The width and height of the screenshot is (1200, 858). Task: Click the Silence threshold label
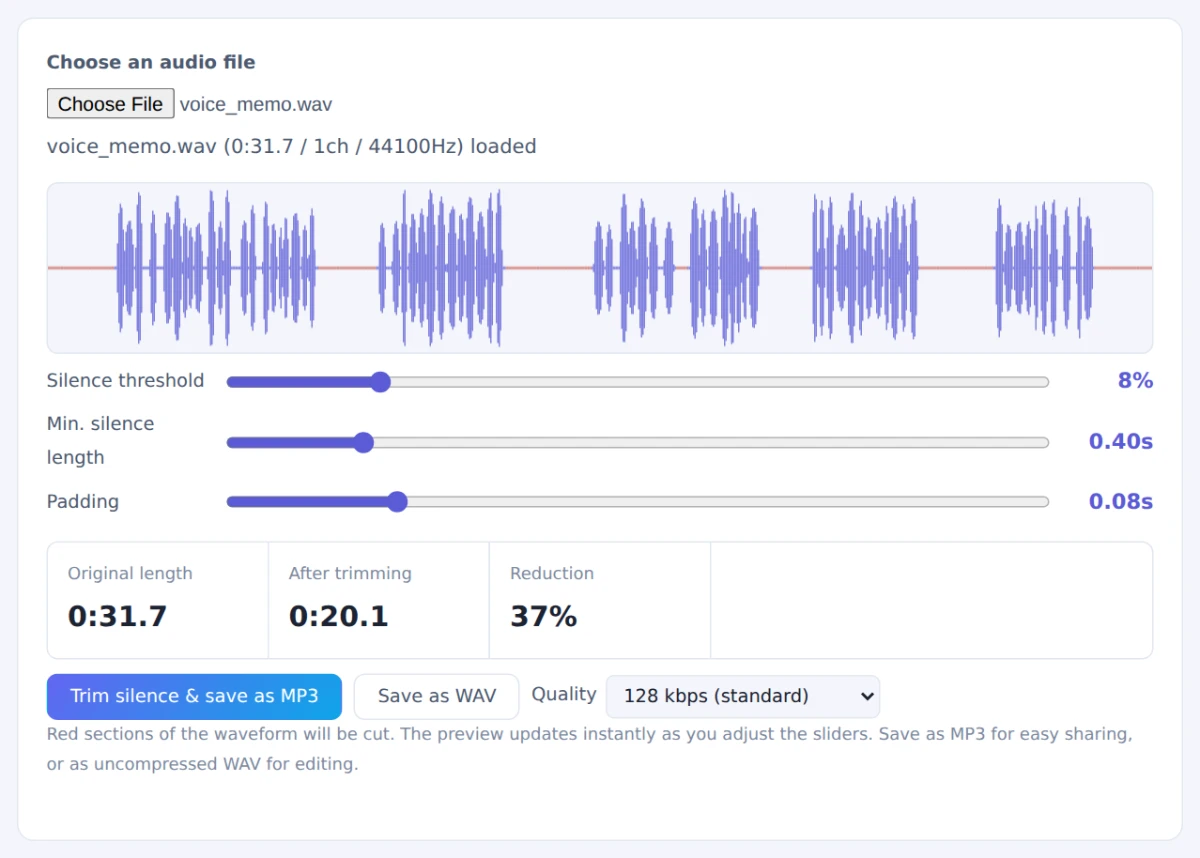point(125,380)
